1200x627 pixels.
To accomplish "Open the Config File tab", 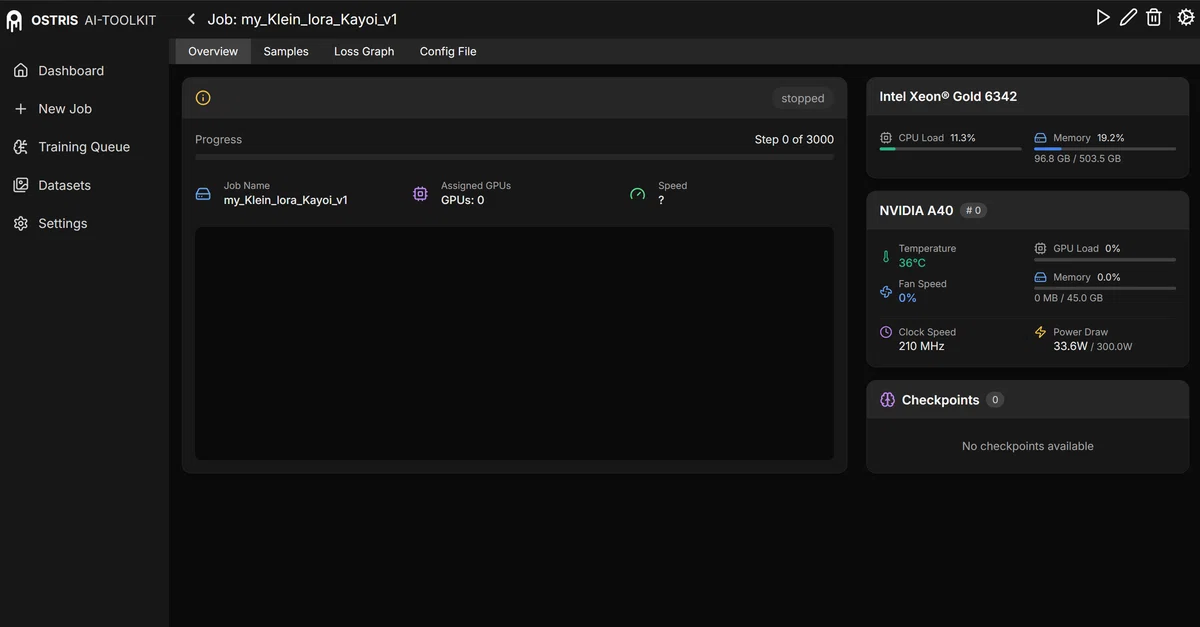I will (448, 51).
